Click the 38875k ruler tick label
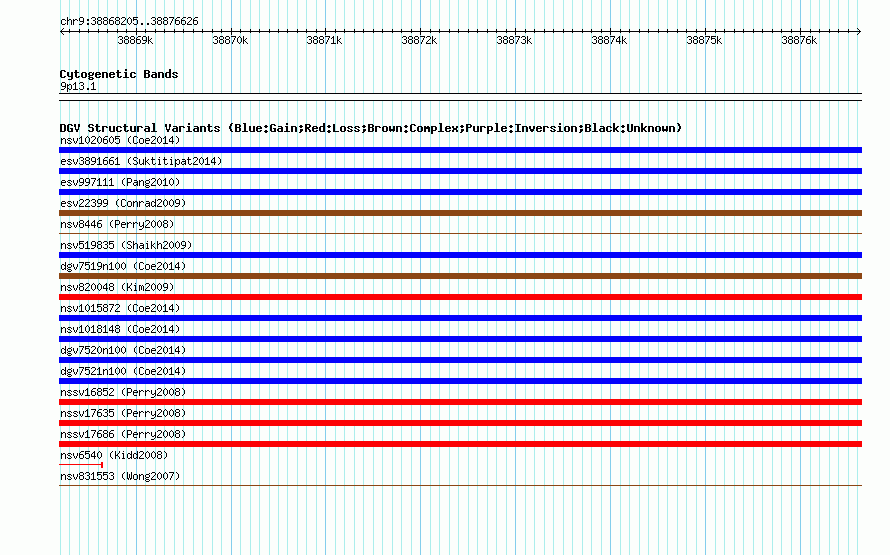 [x=704, y=41]
